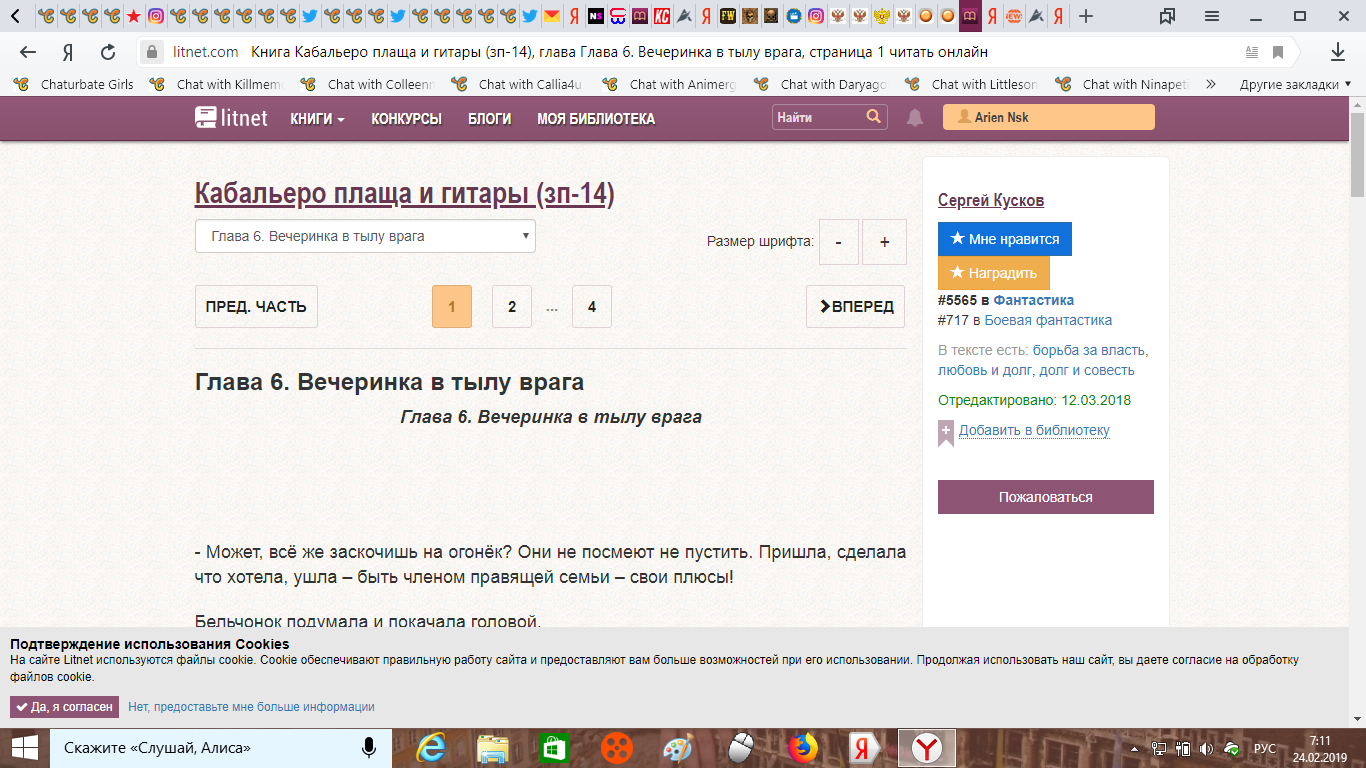1366x768 pixels.
Task: Open the БЛОГИ section
Action: coord(489,119)
